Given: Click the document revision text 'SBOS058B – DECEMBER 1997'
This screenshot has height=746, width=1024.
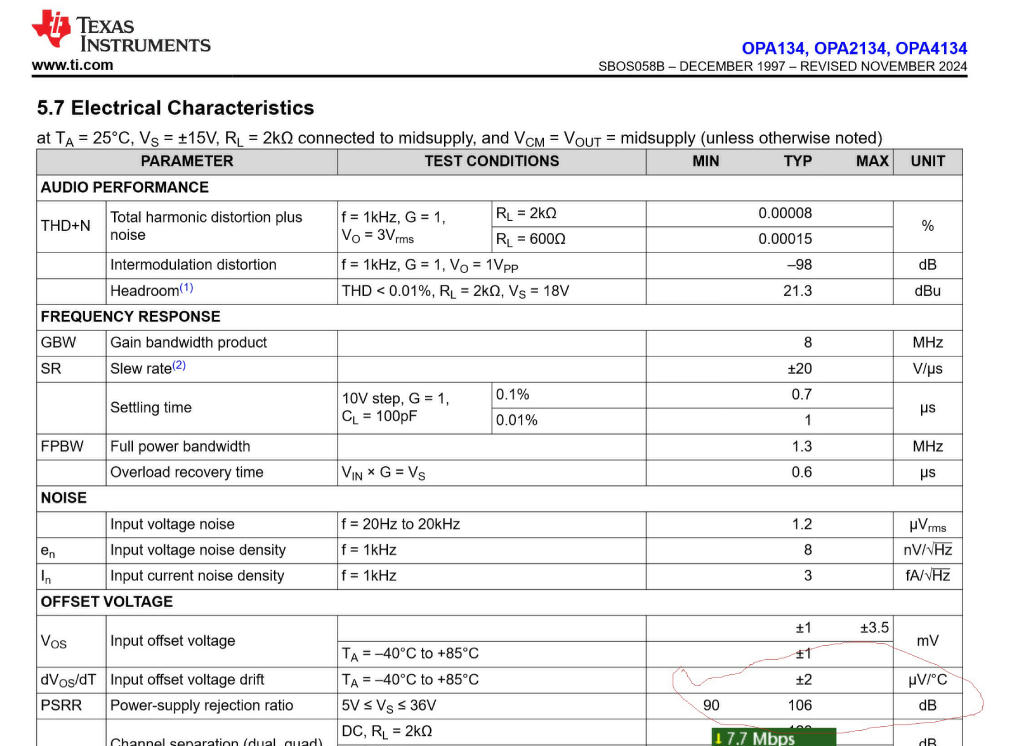Looking at the screenshot, I should click(692, 67).
